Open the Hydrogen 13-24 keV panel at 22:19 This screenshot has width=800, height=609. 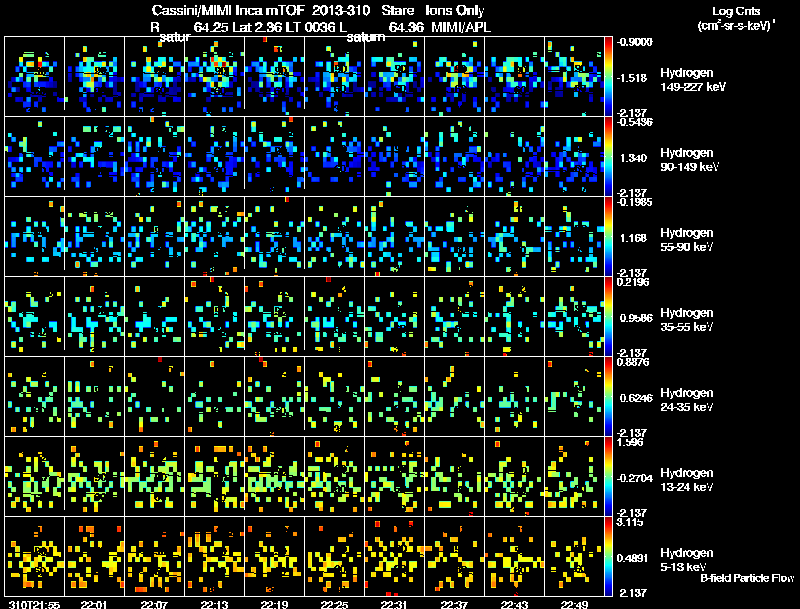click(274, 476)
